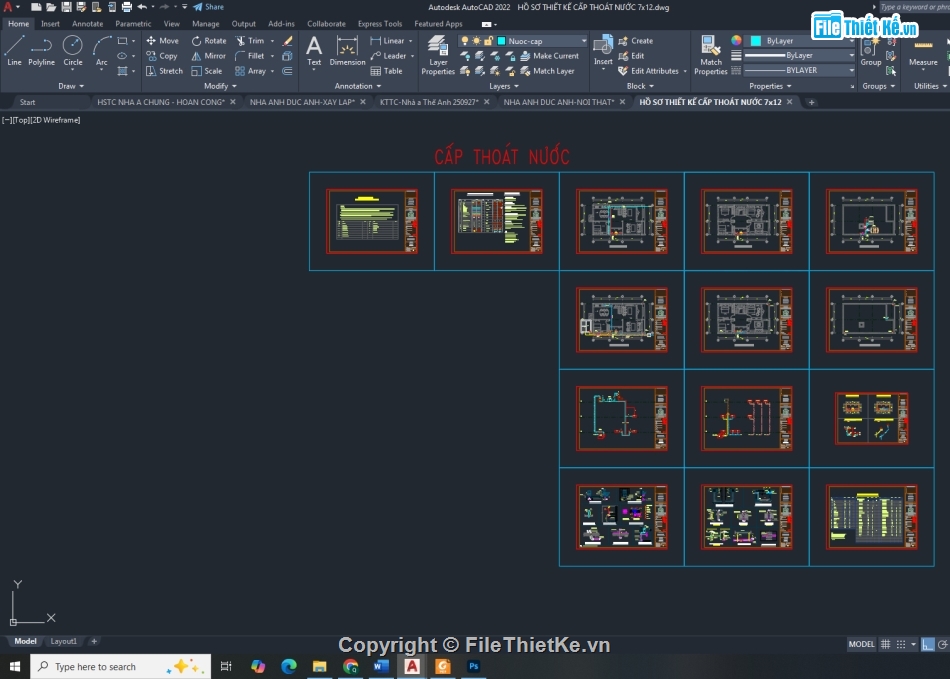Select the Match Properties tool
Viewport: 950px width, 679px height.
pyautogui.click(x=711, y=55)
